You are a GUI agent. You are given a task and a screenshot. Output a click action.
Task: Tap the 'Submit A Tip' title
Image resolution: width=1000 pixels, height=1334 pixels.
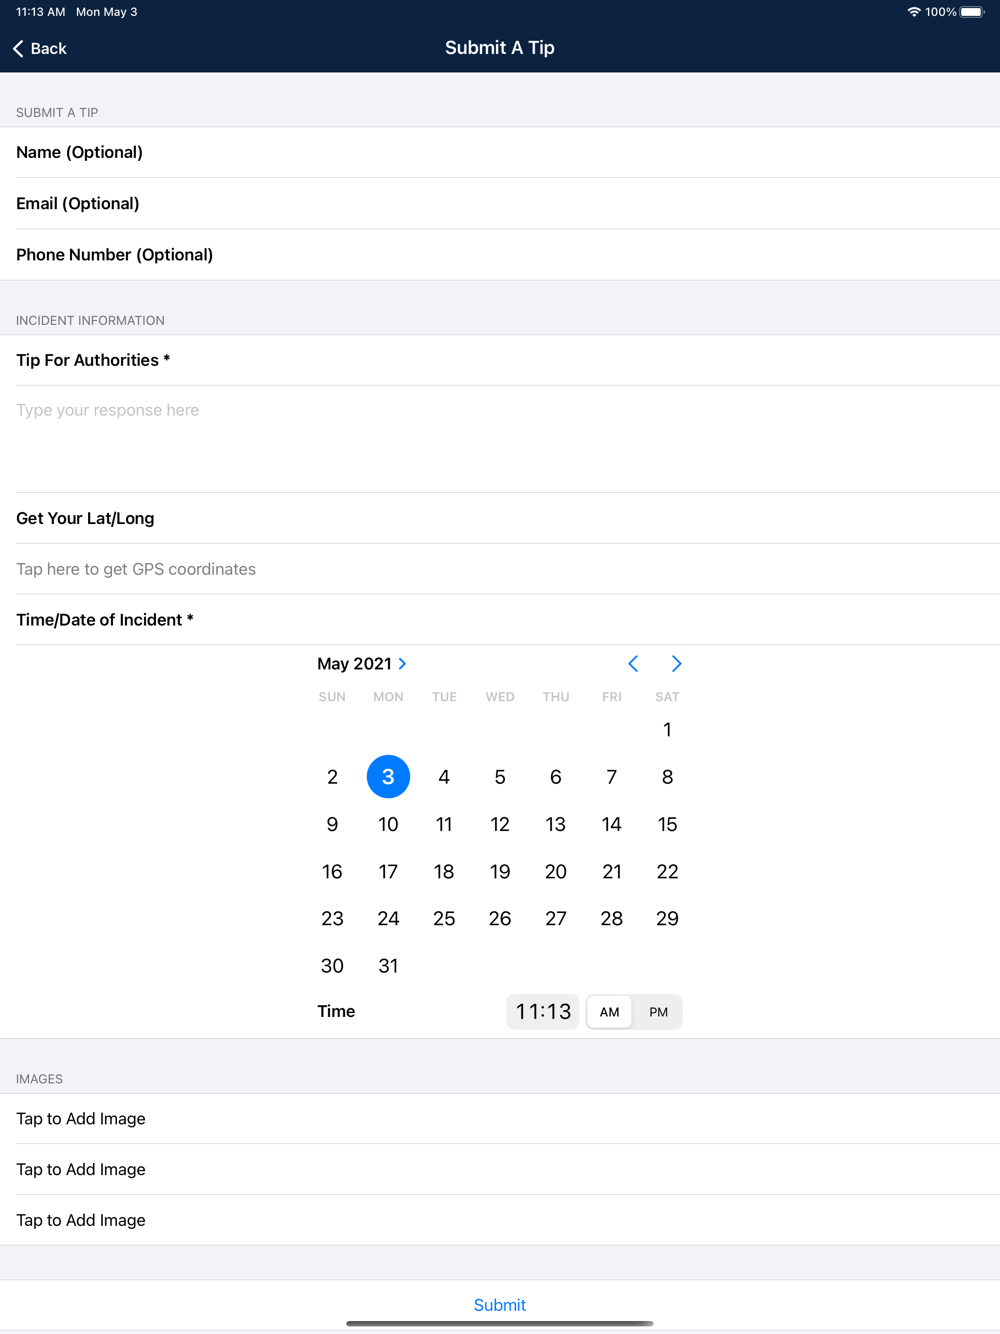coord(500,48)
